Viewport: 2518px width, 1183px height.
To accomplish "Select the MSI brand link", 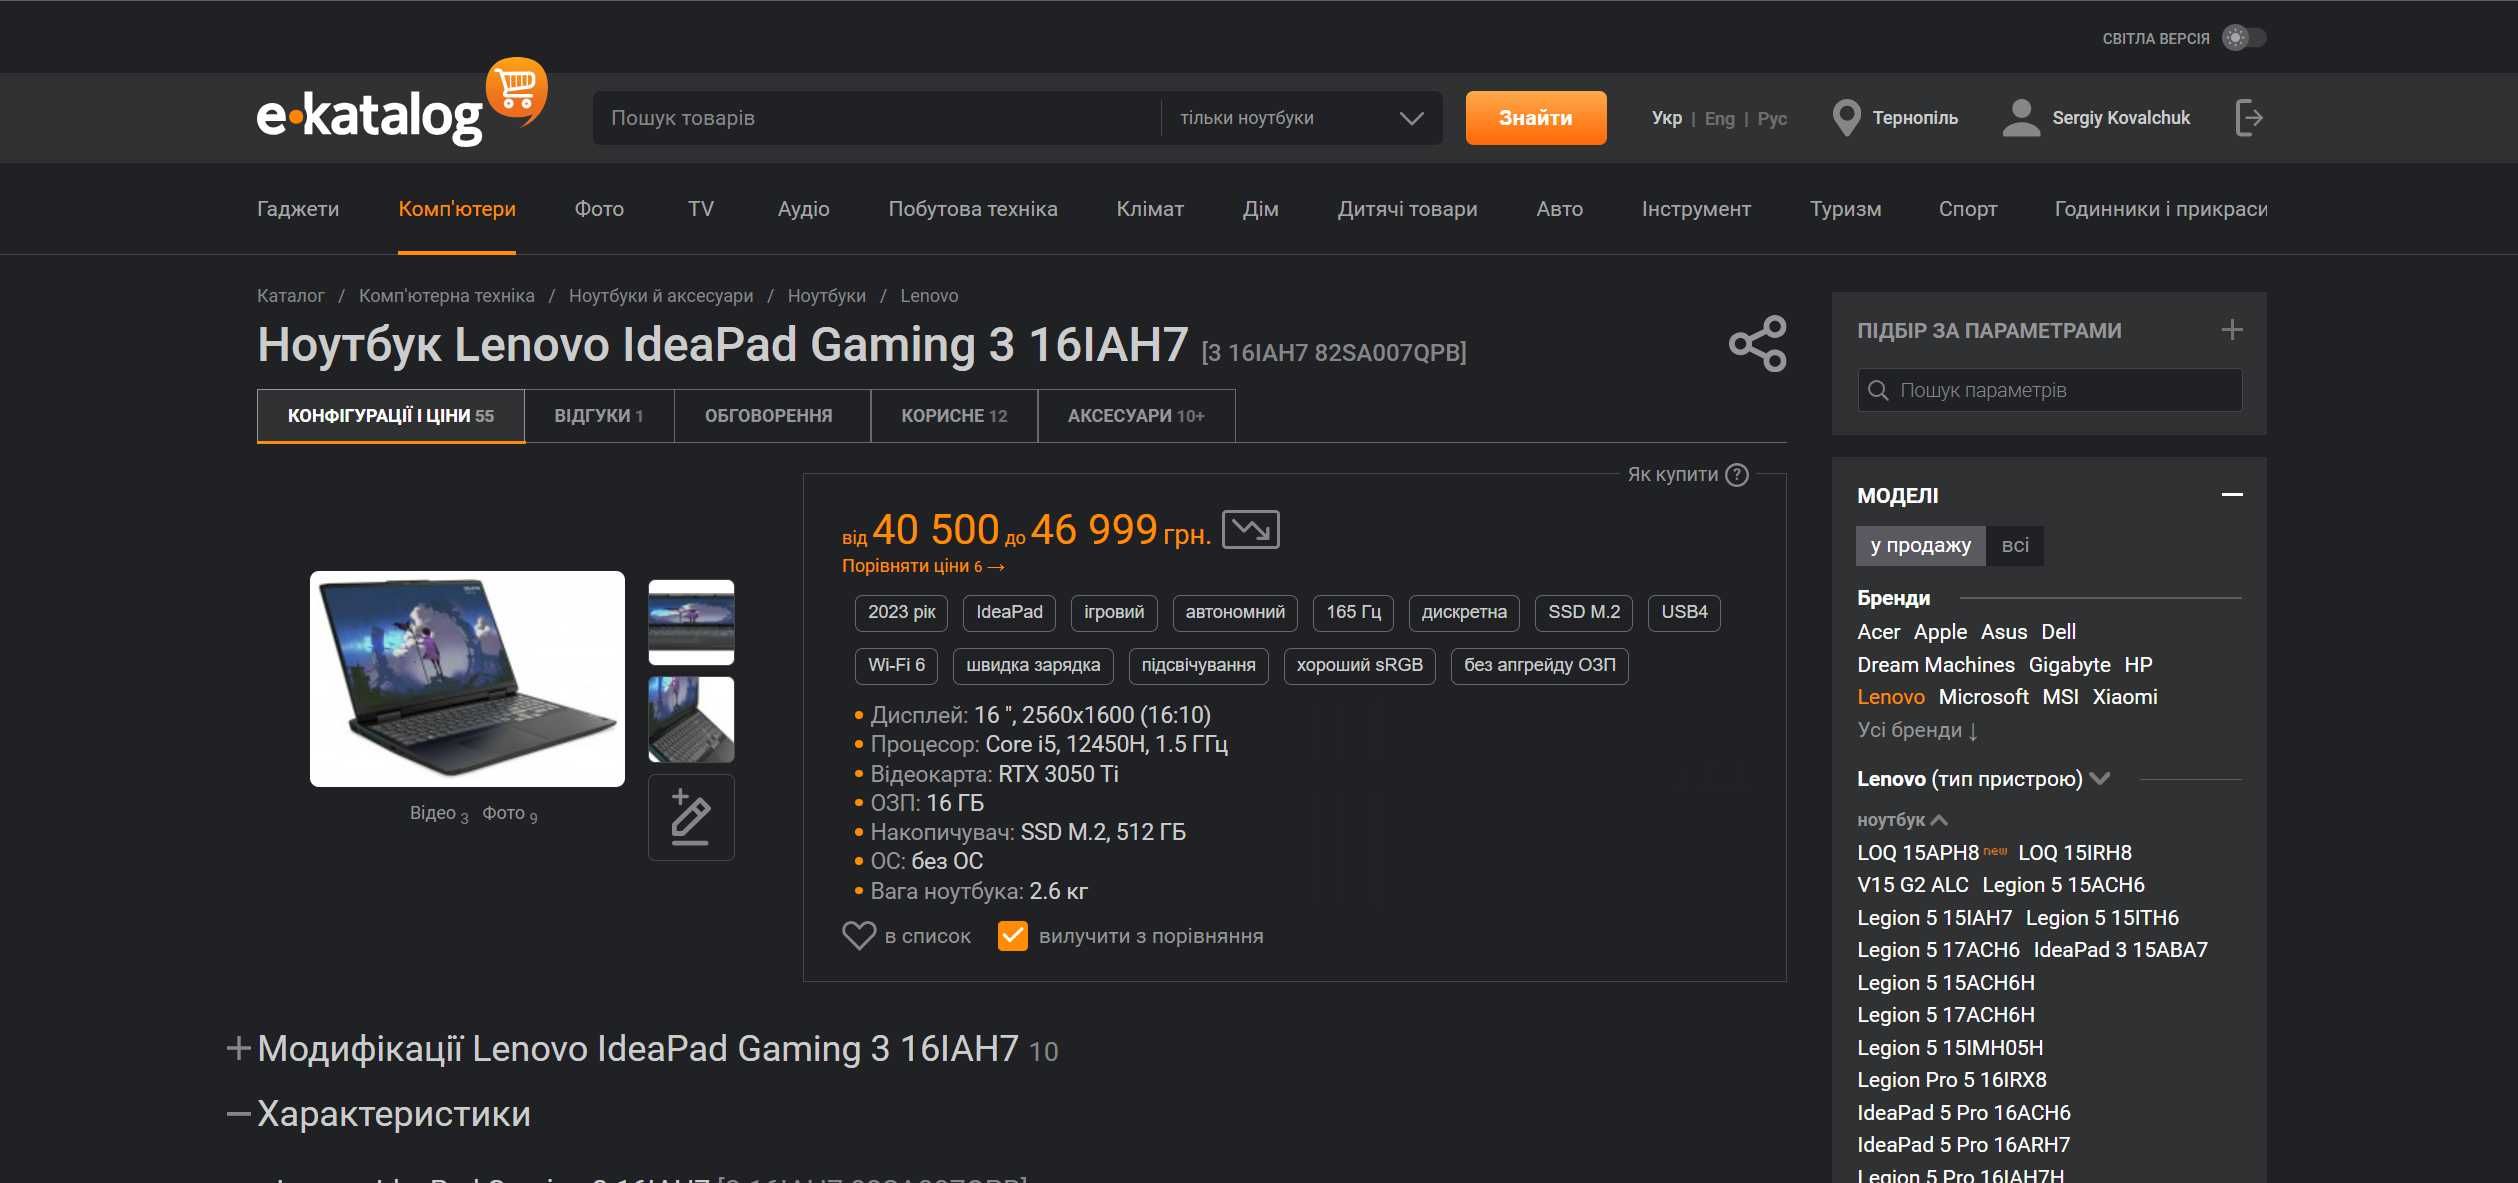I will (x=2060, y=697).
